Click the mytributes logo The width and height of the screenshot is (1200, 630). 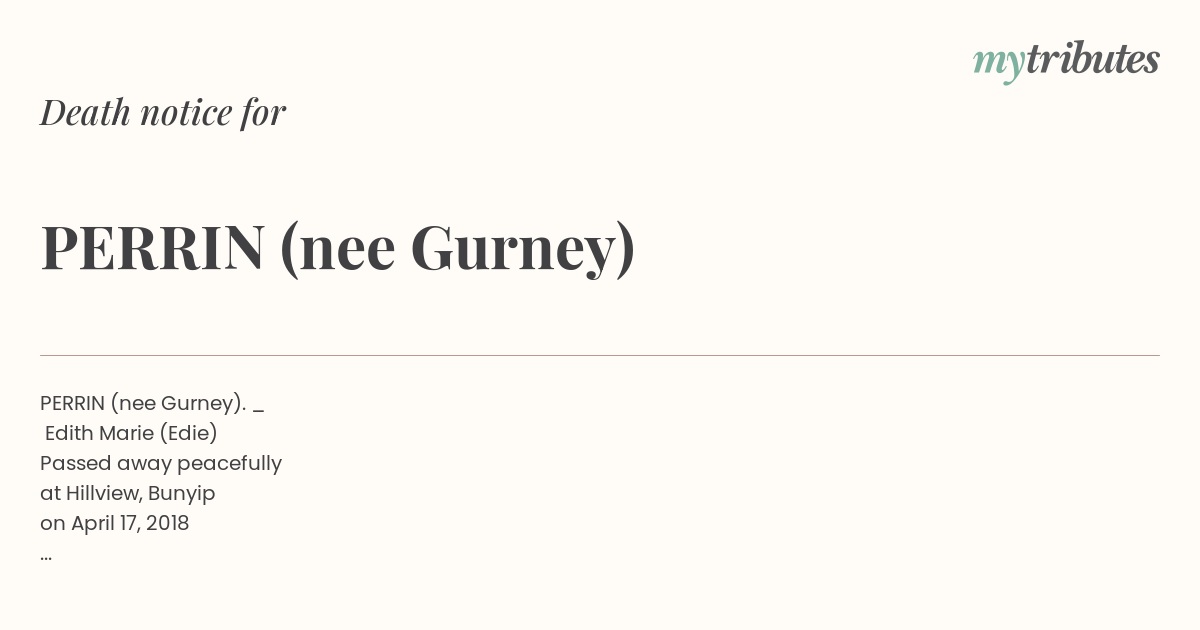pos(1066,62)
